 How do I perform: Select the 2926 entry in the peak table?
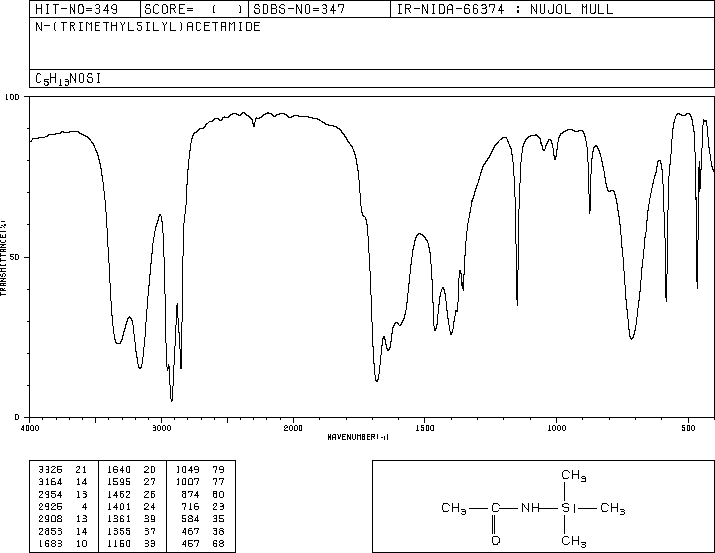point(50,506)
